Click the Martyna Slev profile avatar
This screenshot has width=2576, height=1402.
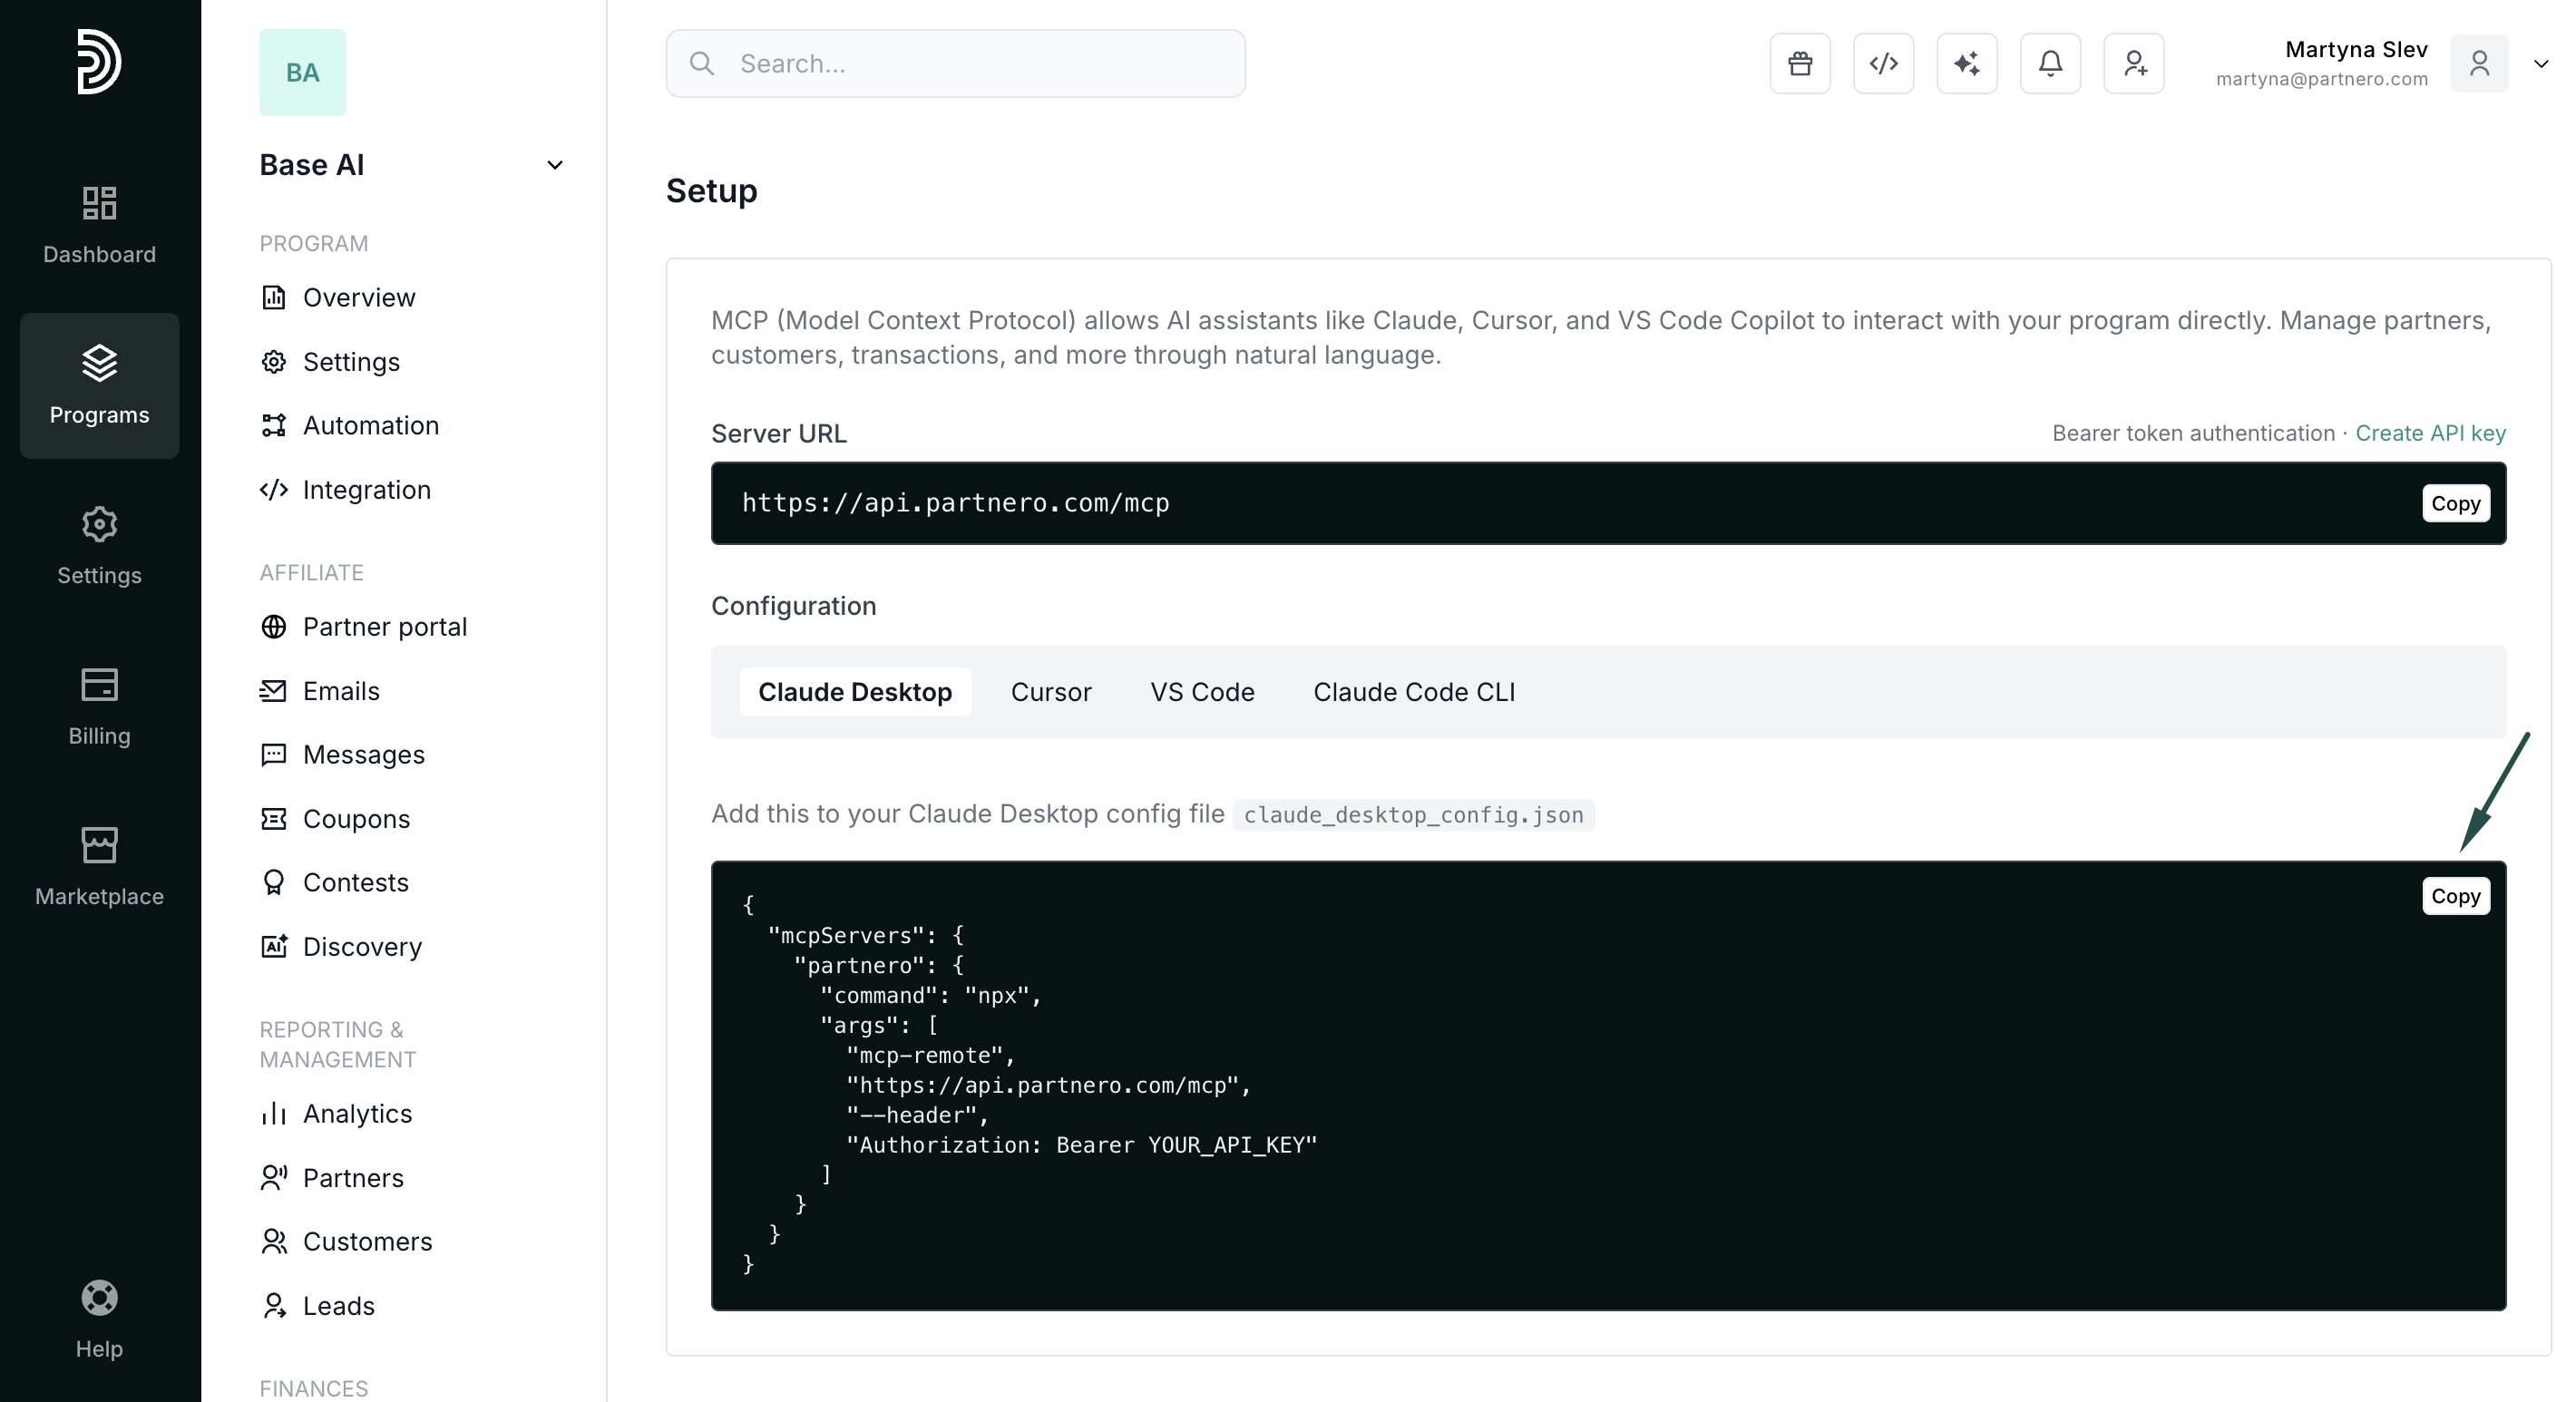(2478, 64)
